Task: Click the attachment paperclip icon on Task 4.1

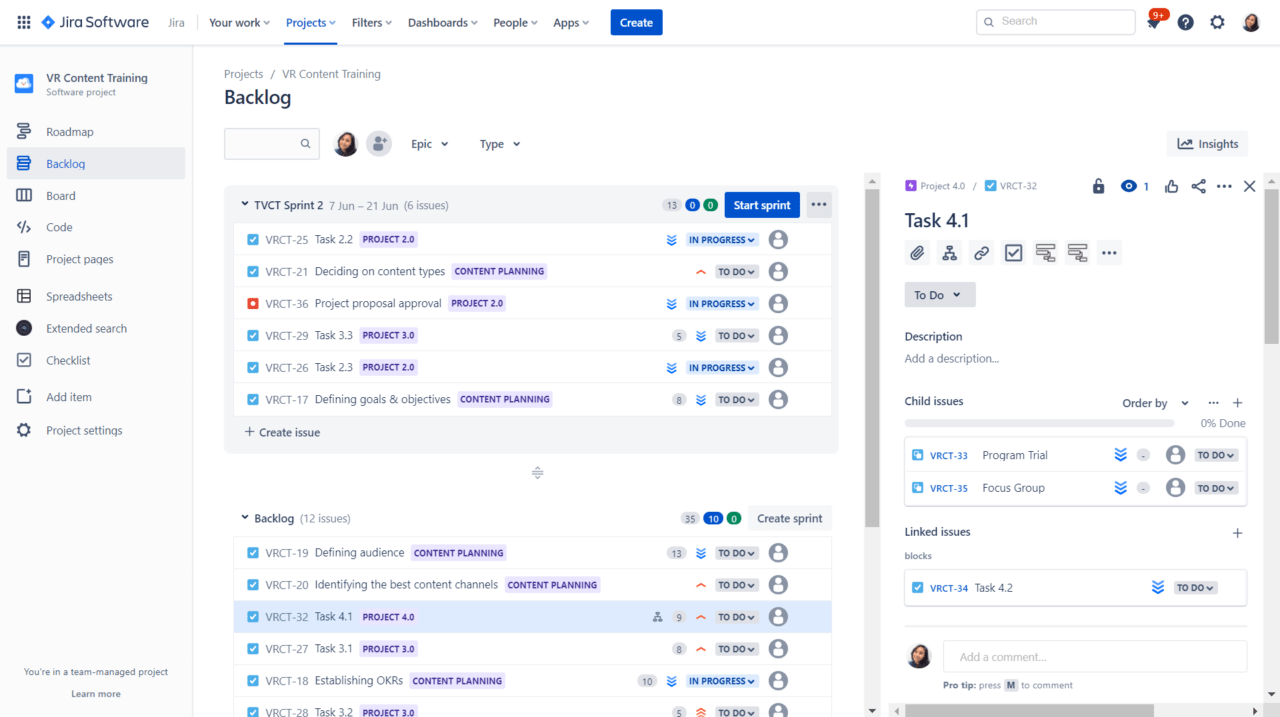Action: point(917,252)
